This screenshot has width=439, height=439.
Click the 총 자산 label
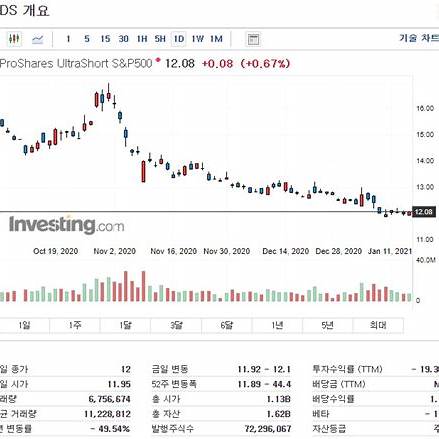(x=166, y=414)
